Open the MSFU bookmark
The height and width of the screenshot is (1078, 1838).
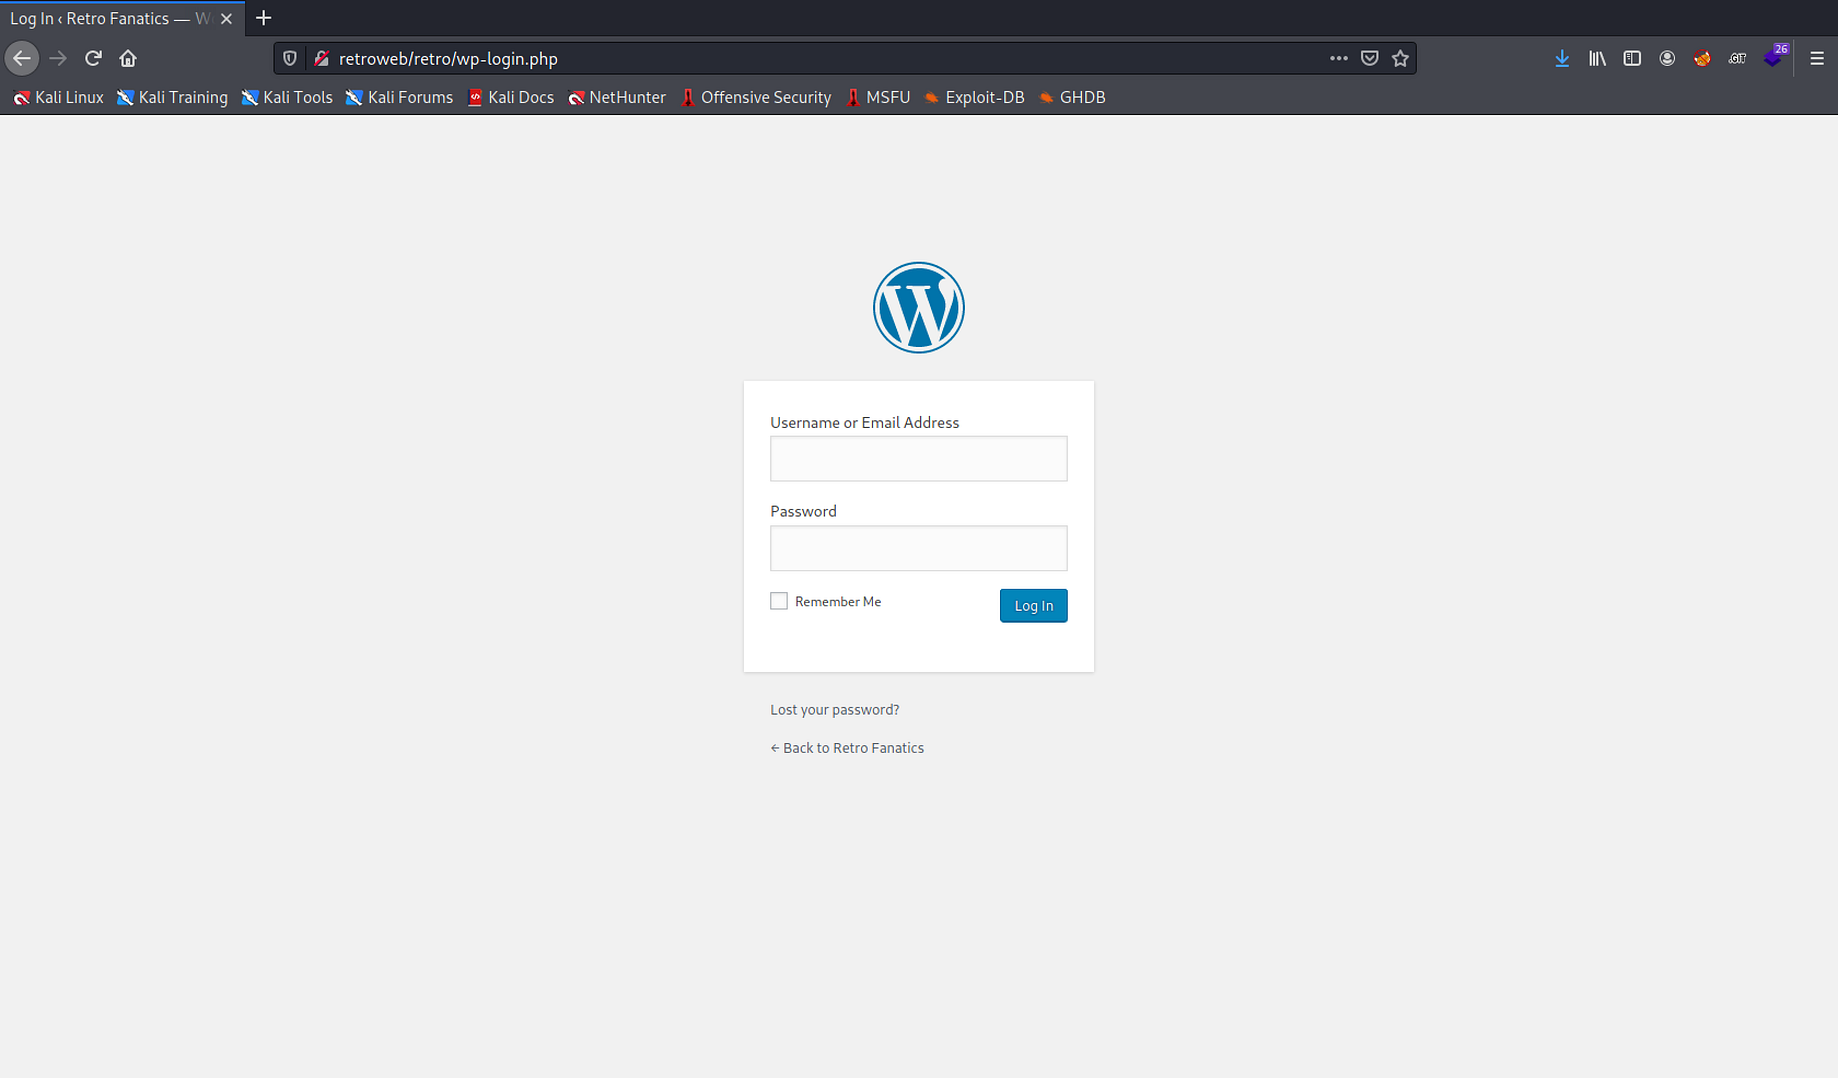(878, 97)
